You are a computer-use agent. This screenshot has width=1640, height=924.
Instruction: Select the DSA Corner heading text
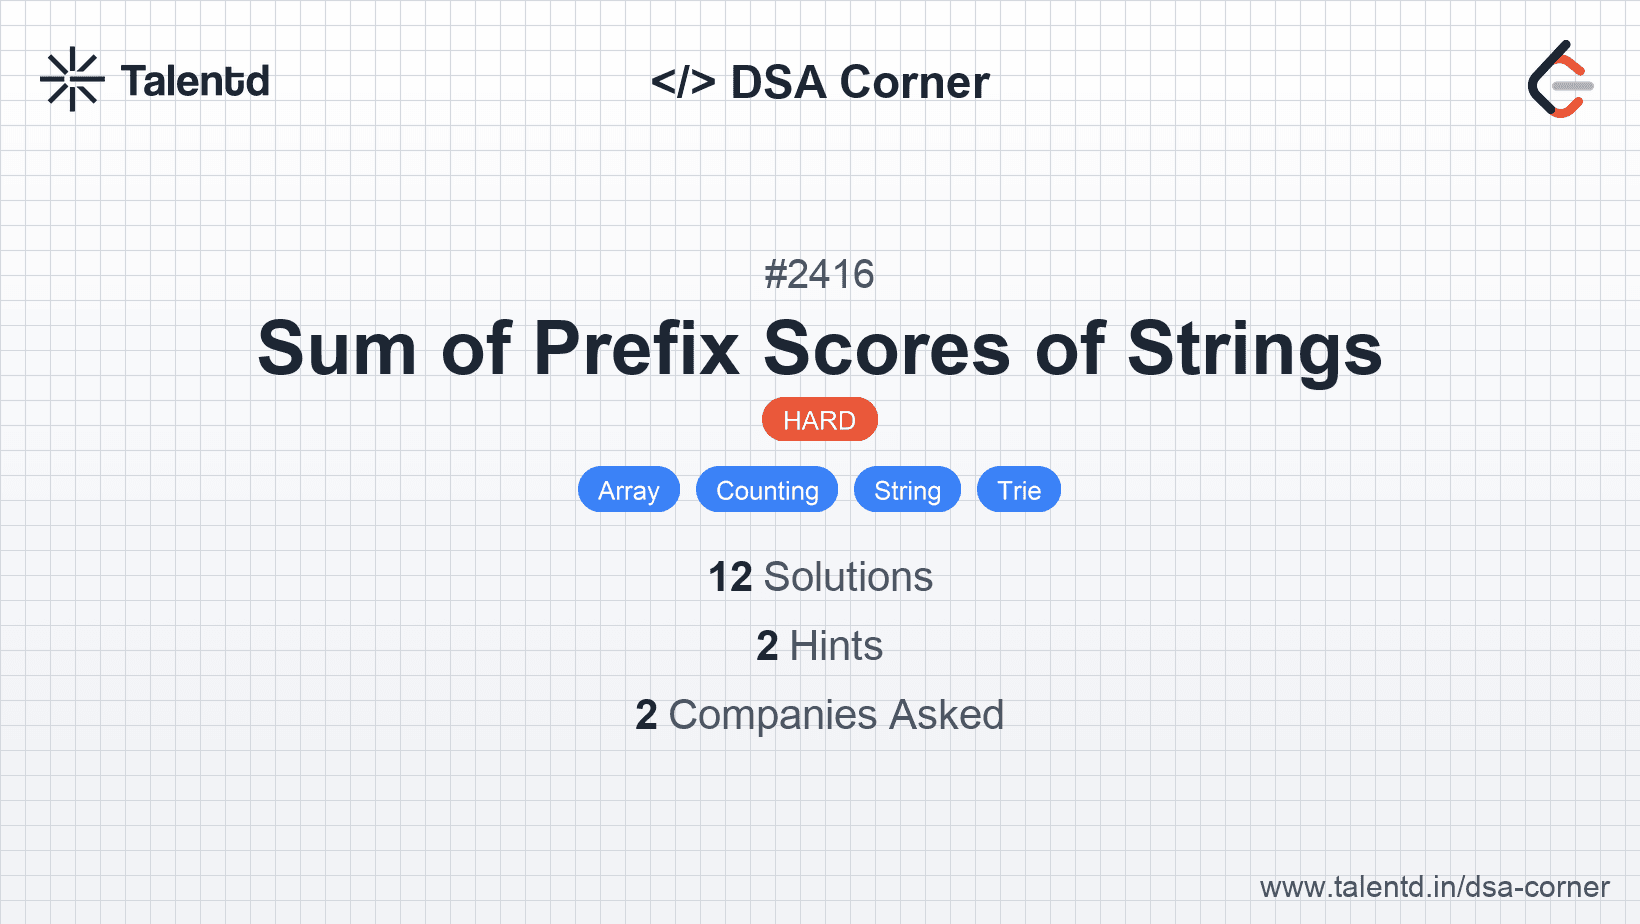(860, 82)
